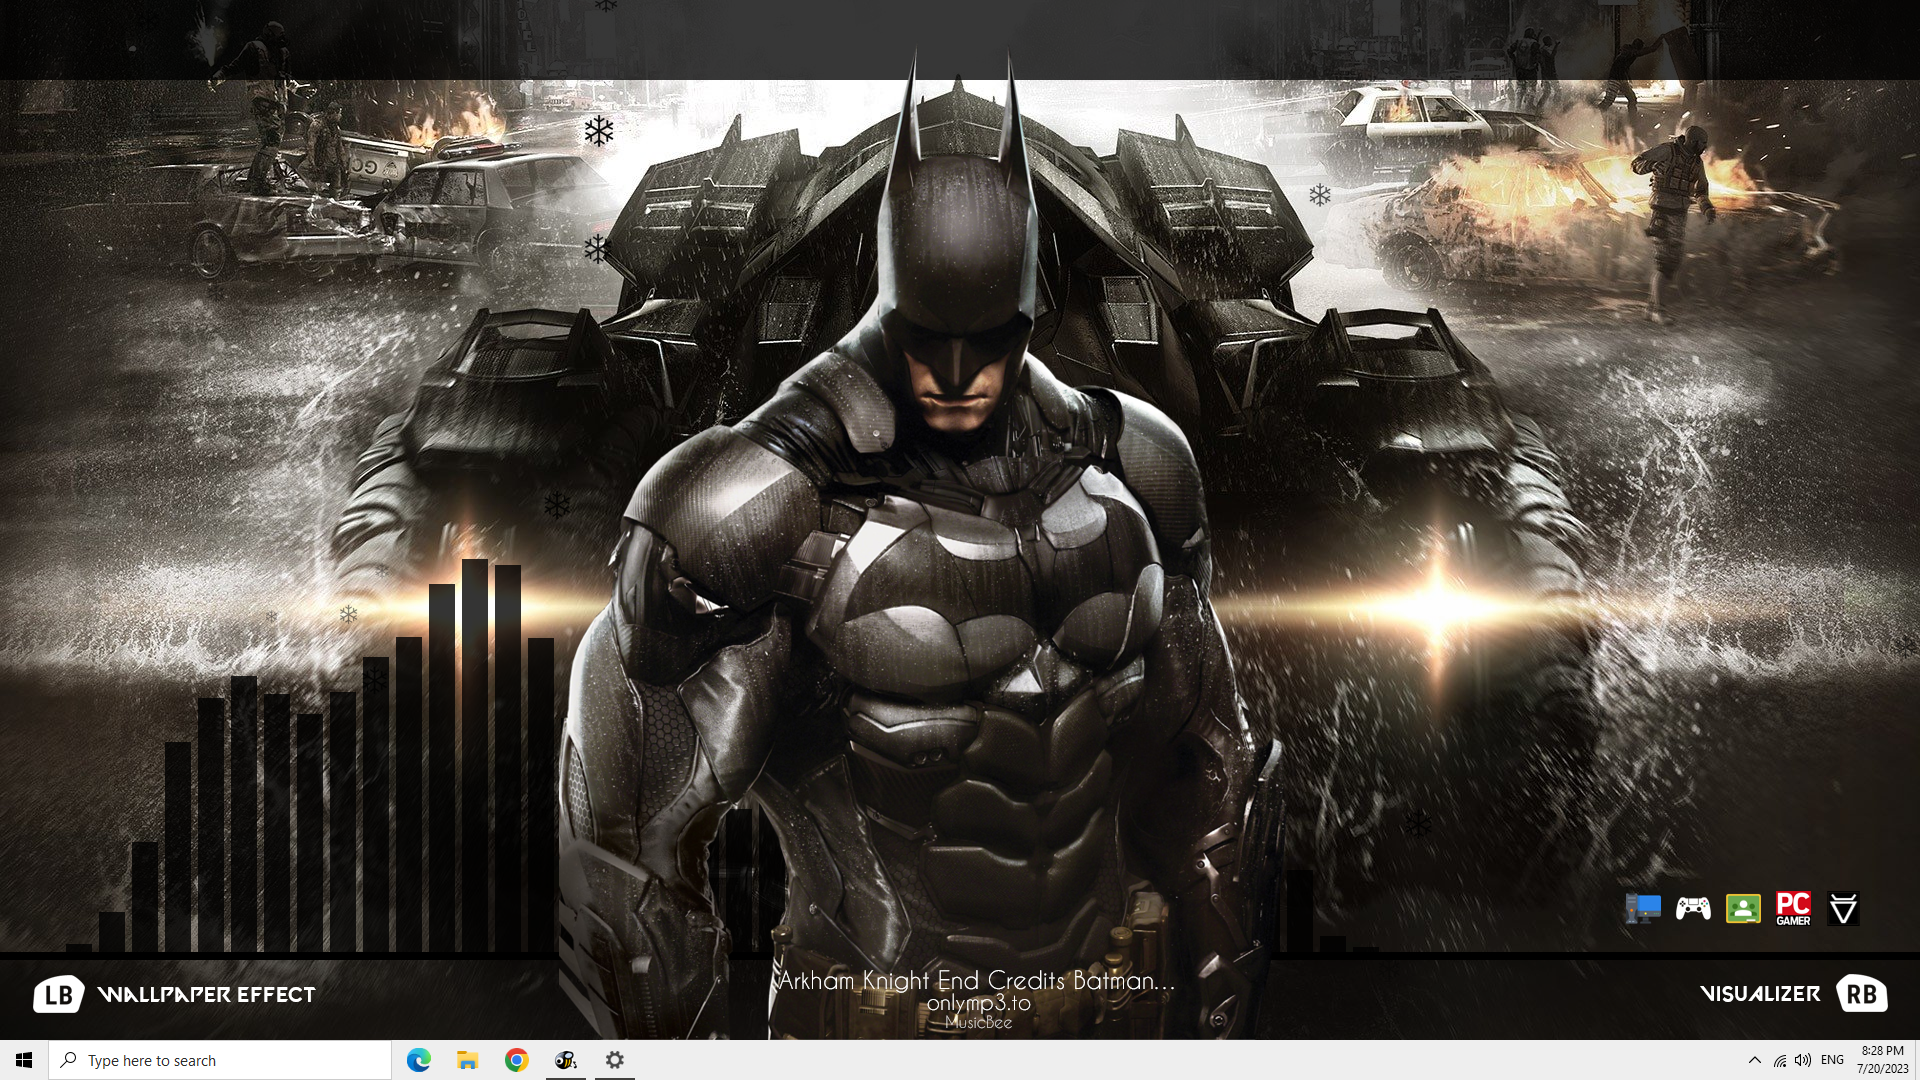Viewport: 1920px width, 1080px height.
Task: Click the Show desktop strip
Action: 1917,1060
